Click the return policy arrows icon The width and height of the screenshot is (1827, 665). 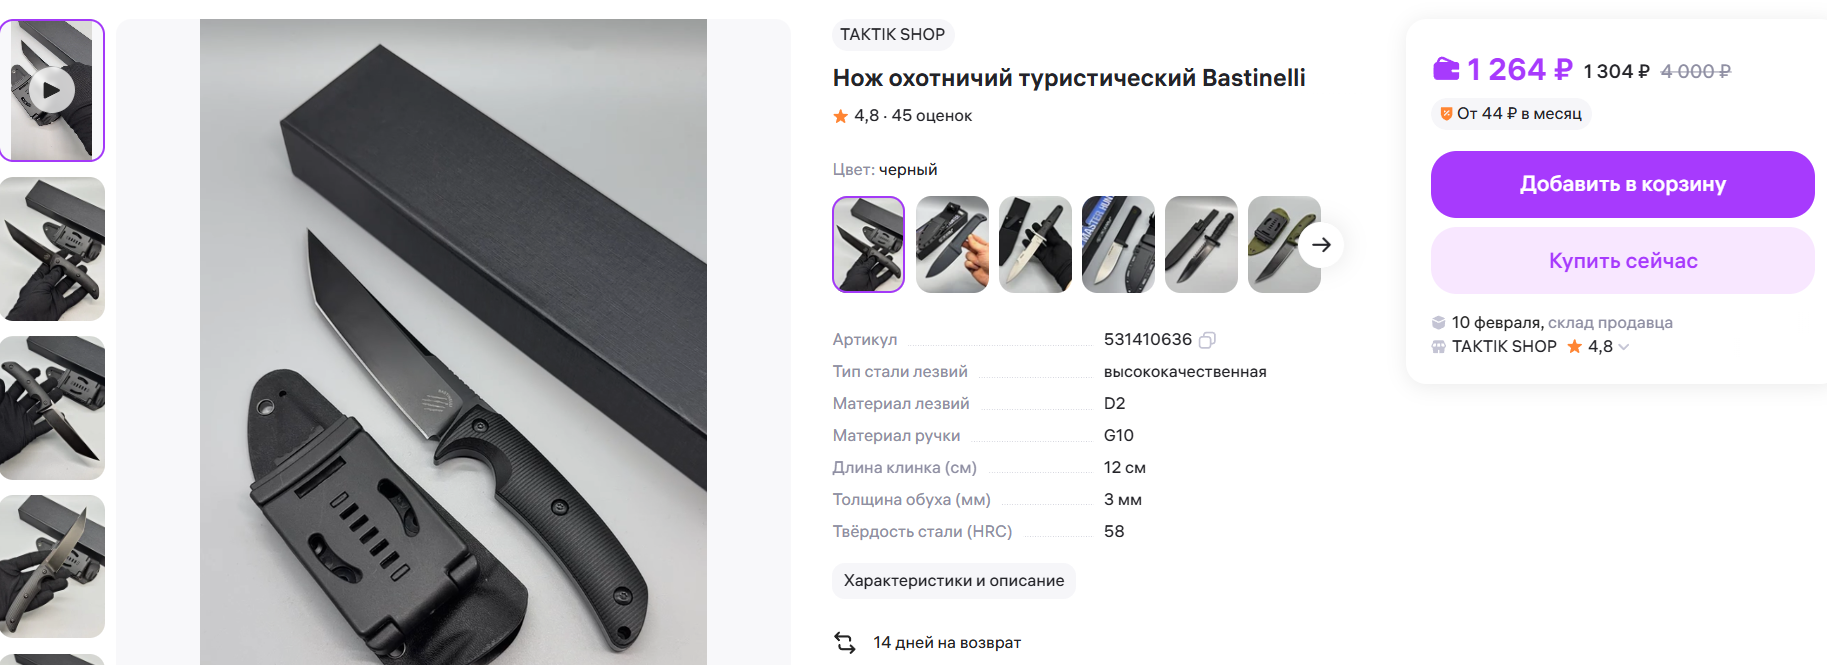[x=845, y=642]
